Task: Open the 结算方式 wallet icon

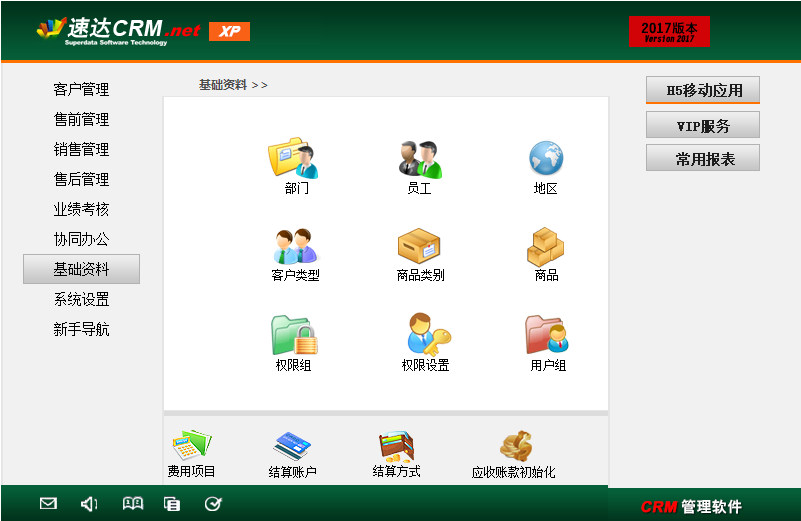Action: [396, 446]
